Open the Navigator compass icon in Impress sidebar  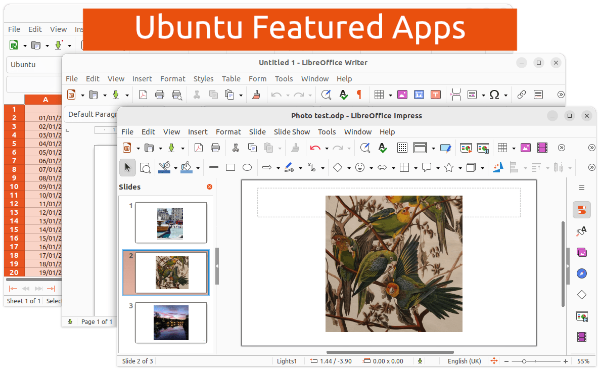582,273
